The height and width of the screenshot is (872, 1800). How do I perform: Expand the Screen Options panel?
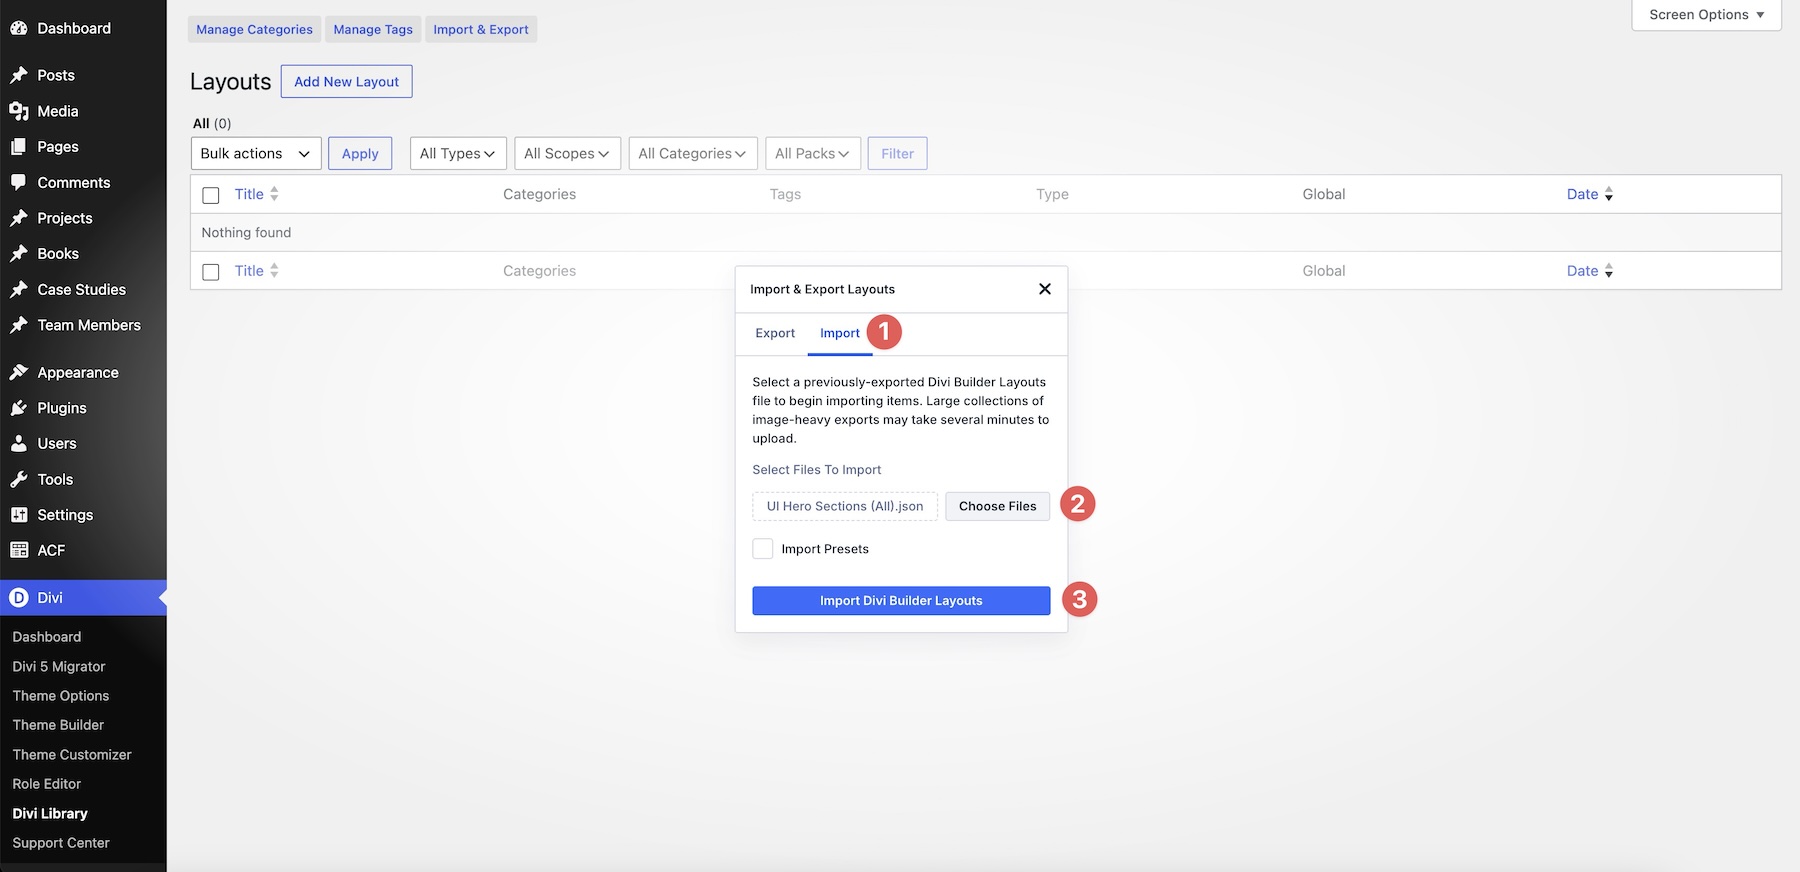1706,15
